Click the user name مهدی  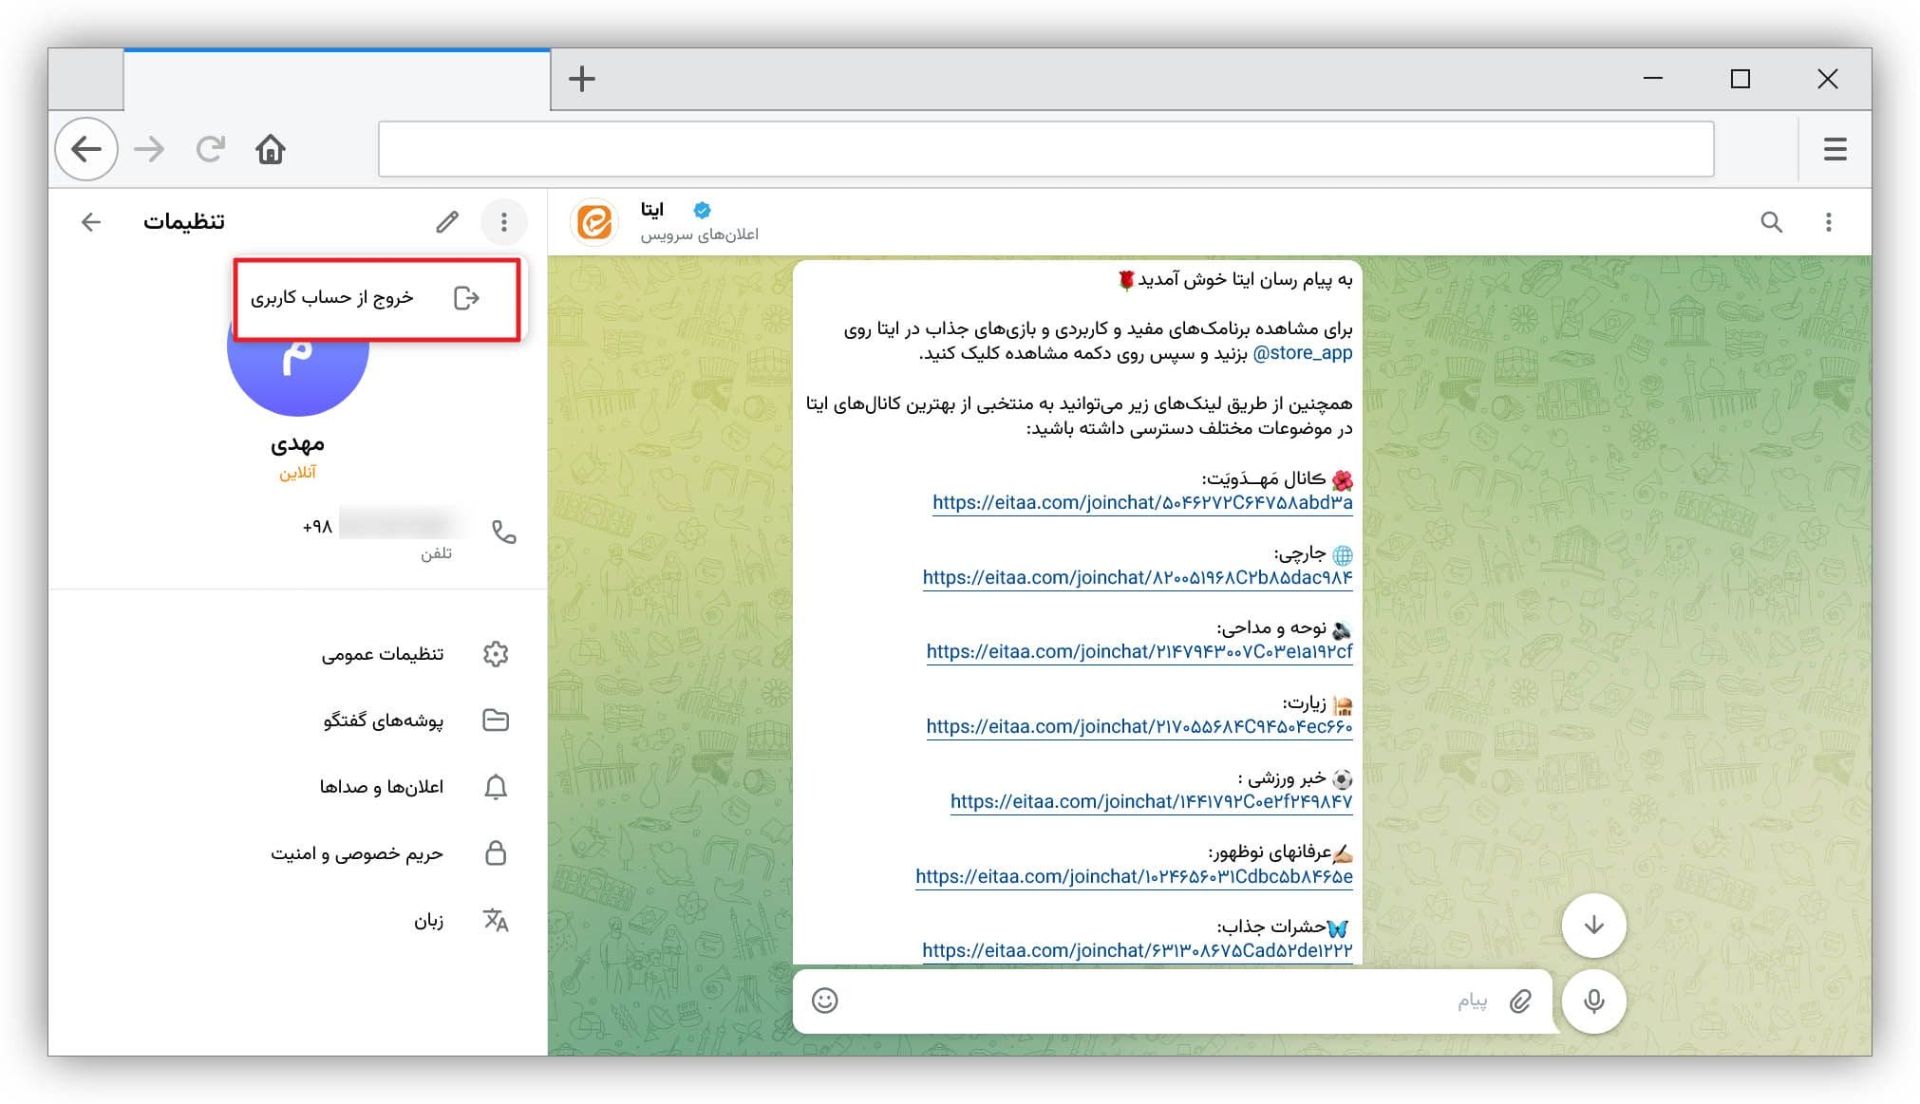[x=297, y=443]
